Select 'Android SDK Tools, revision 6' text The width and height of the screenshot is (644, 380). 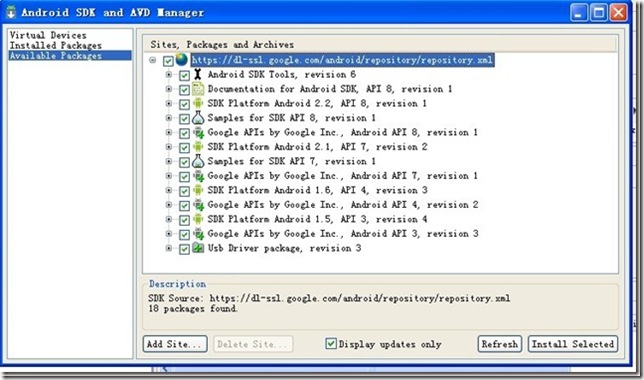281,74
